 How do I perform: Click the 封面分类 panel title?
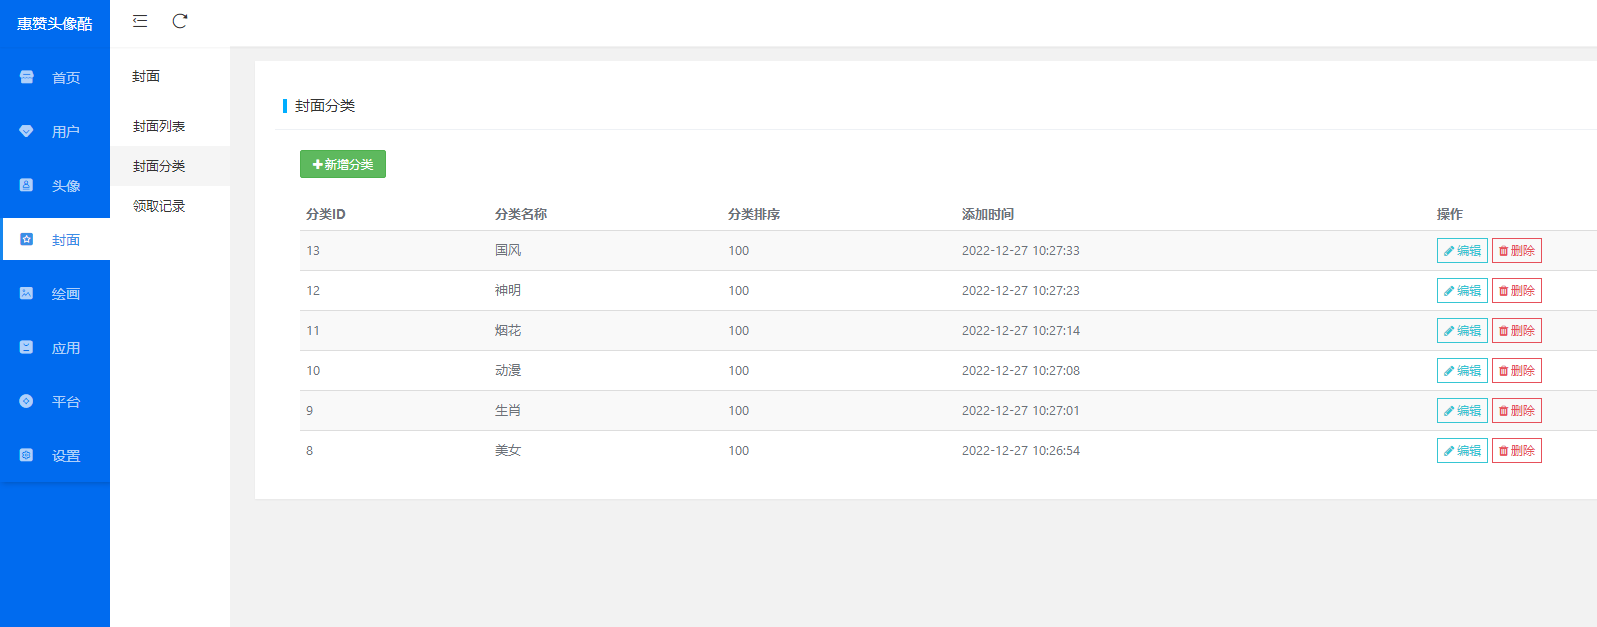point(325,105)
